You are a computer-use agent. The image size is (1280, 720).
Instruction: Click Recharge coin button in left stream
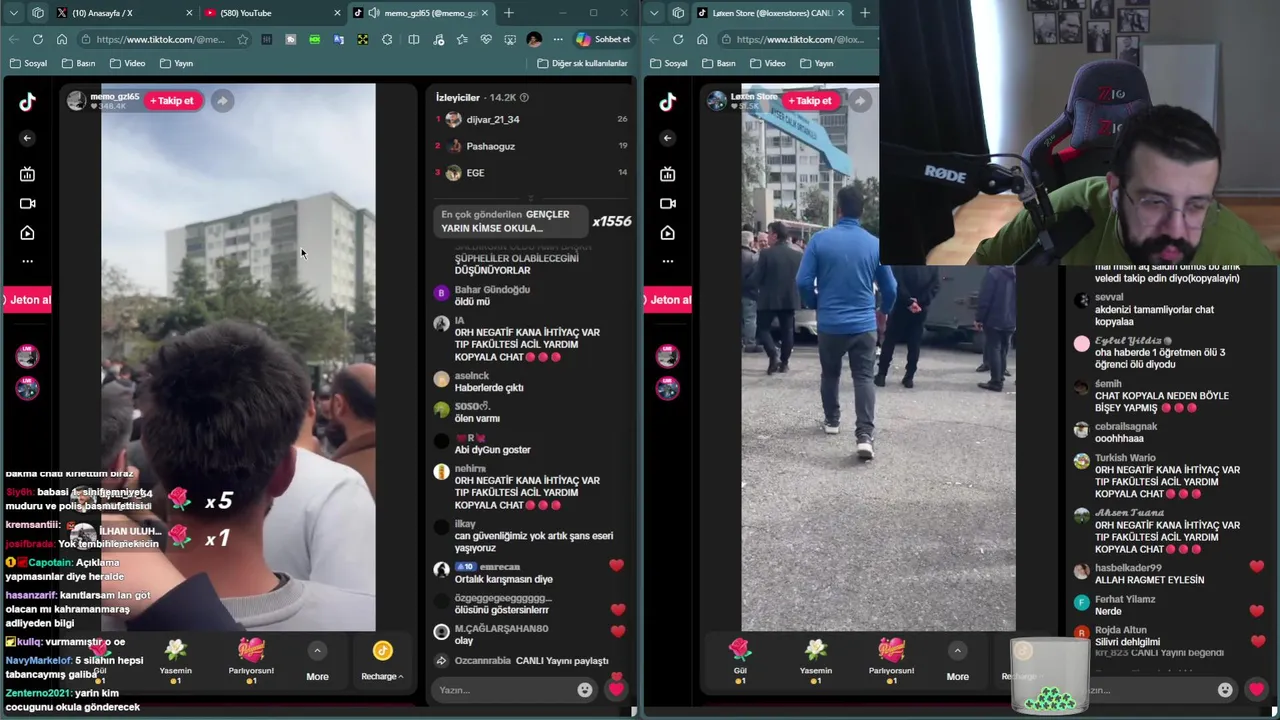(382, 661)
